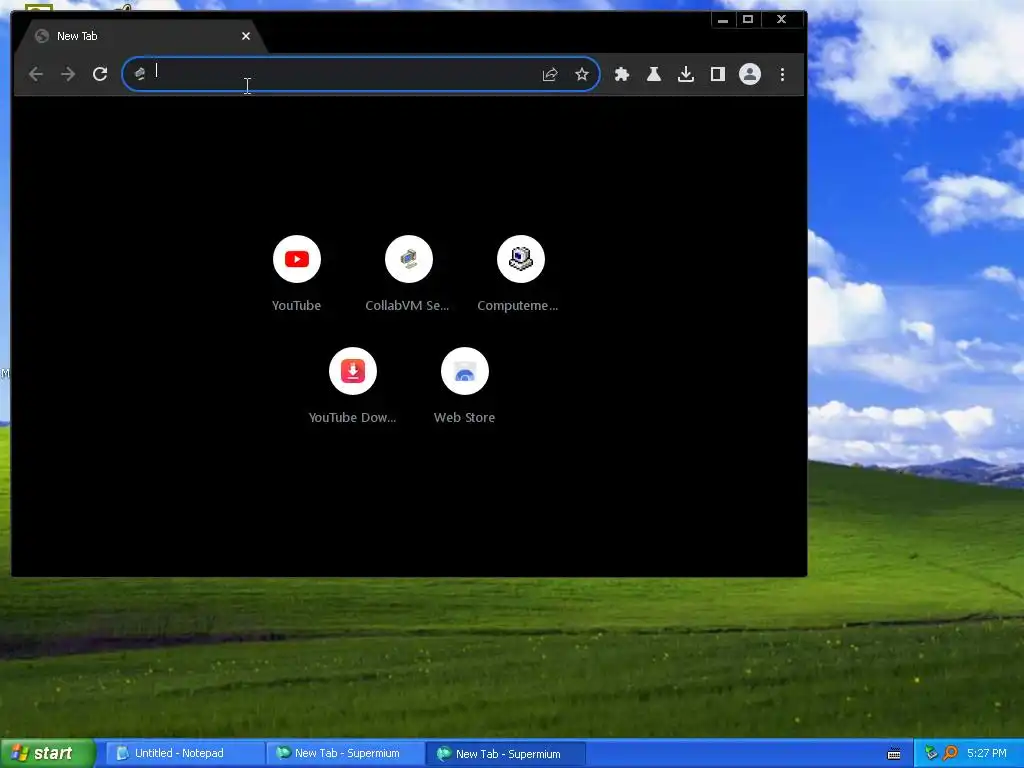Viewport: 1024px width, 768px height.
Task: Click the 5:27 PM clock
Action: tap(987, 754)
